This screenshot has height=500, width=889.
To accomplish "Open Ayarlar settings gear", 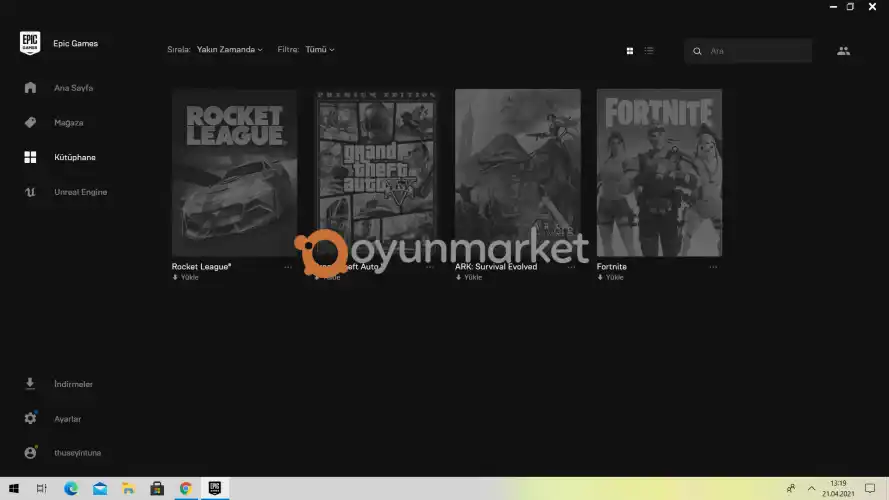I will (x=67, y=419).
